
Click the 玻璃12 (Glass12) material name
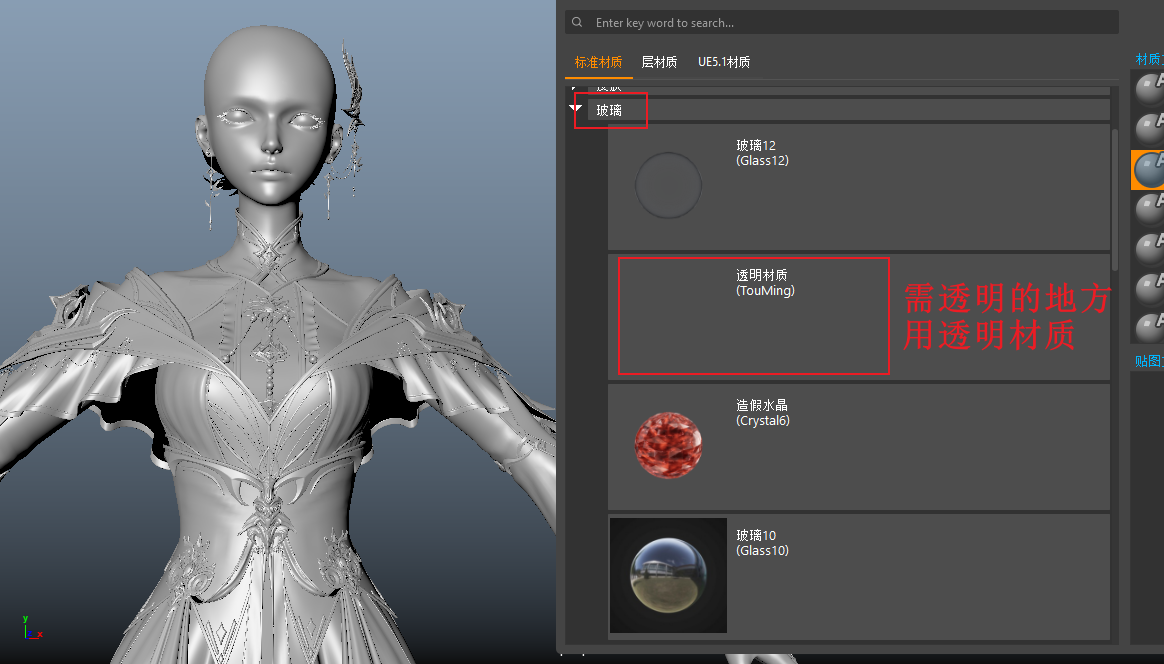[762, 153]
